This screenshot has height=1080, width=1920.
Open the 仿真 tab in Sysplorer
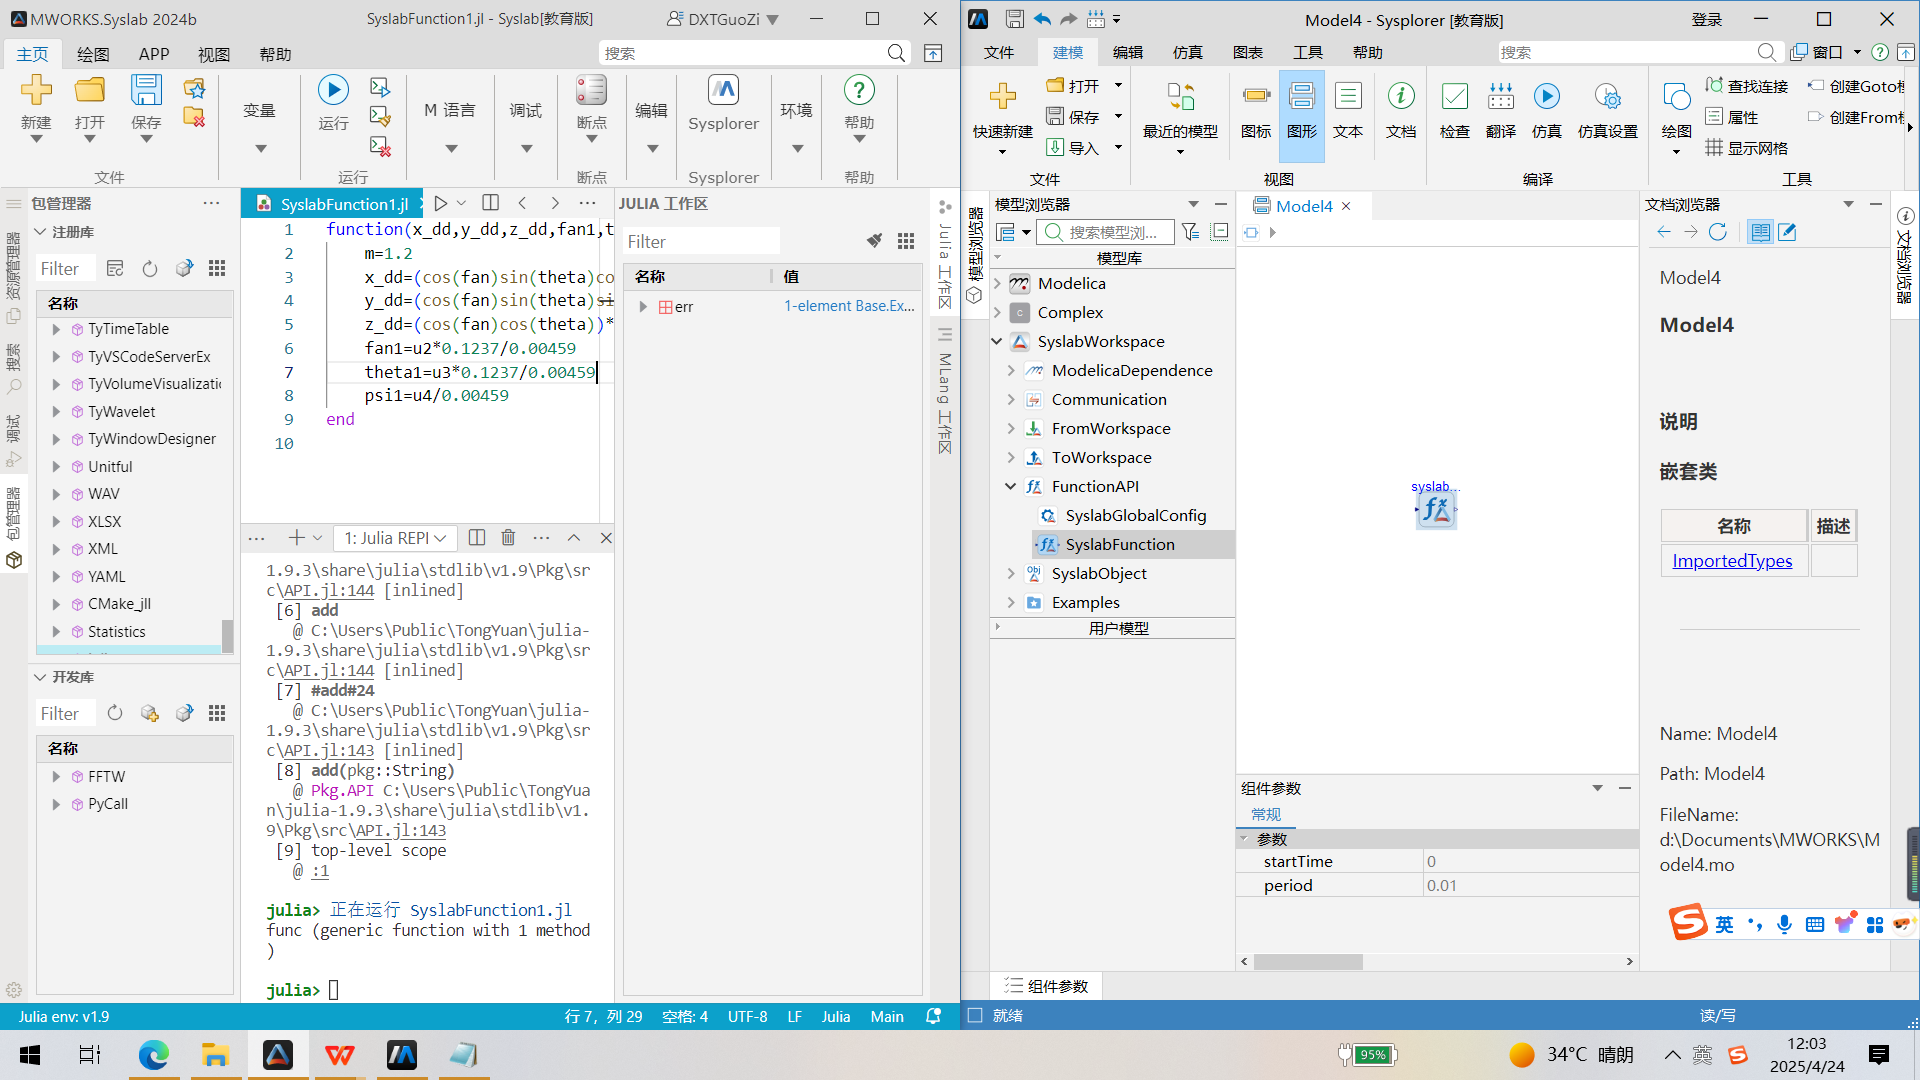[x=1188, y=53]
